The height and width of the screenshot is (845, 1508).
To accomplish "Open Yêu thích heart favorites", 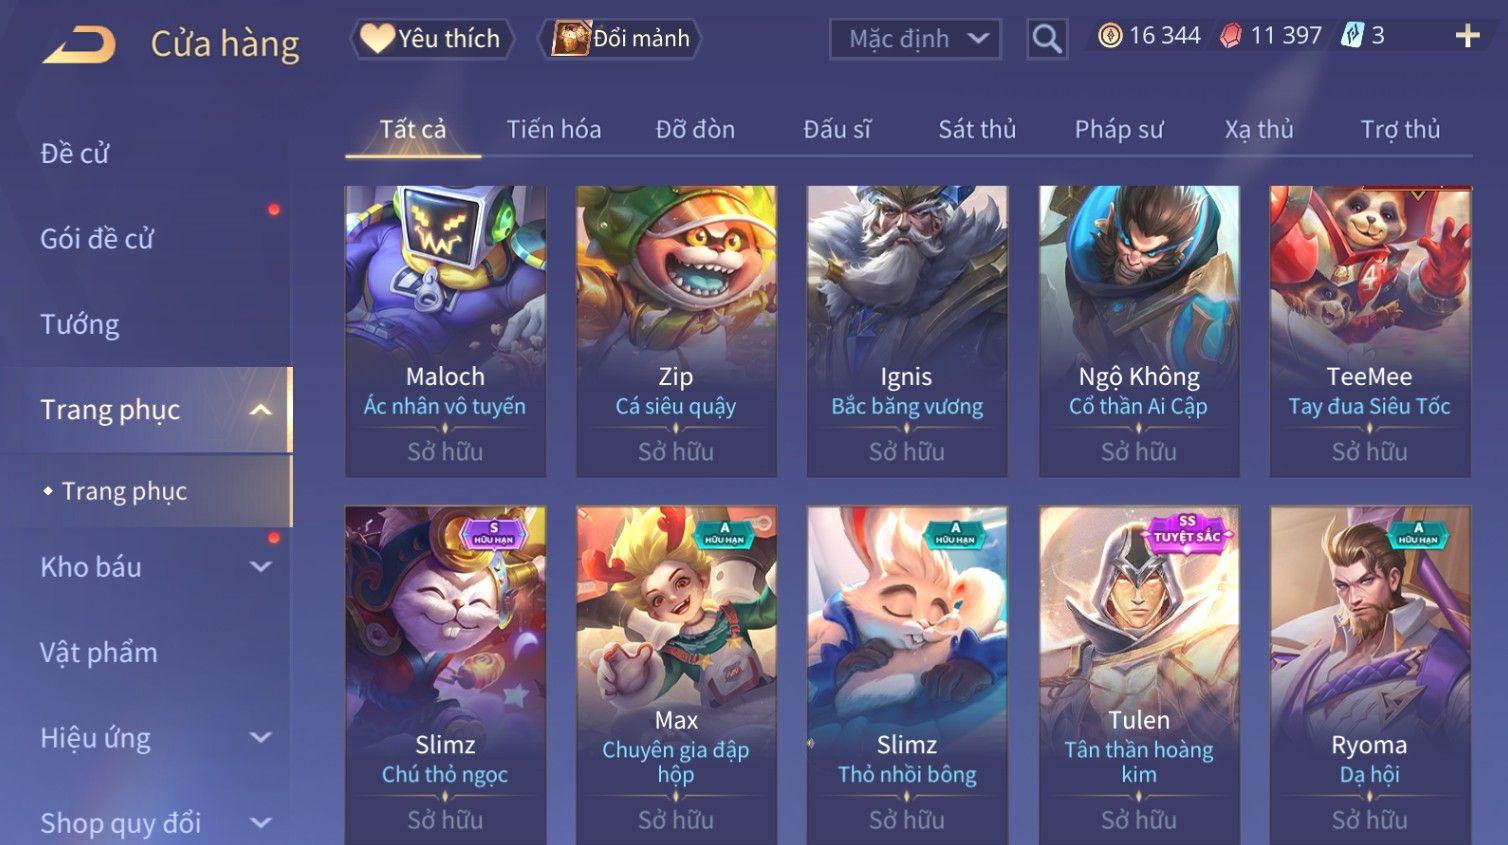I will 432,39.
